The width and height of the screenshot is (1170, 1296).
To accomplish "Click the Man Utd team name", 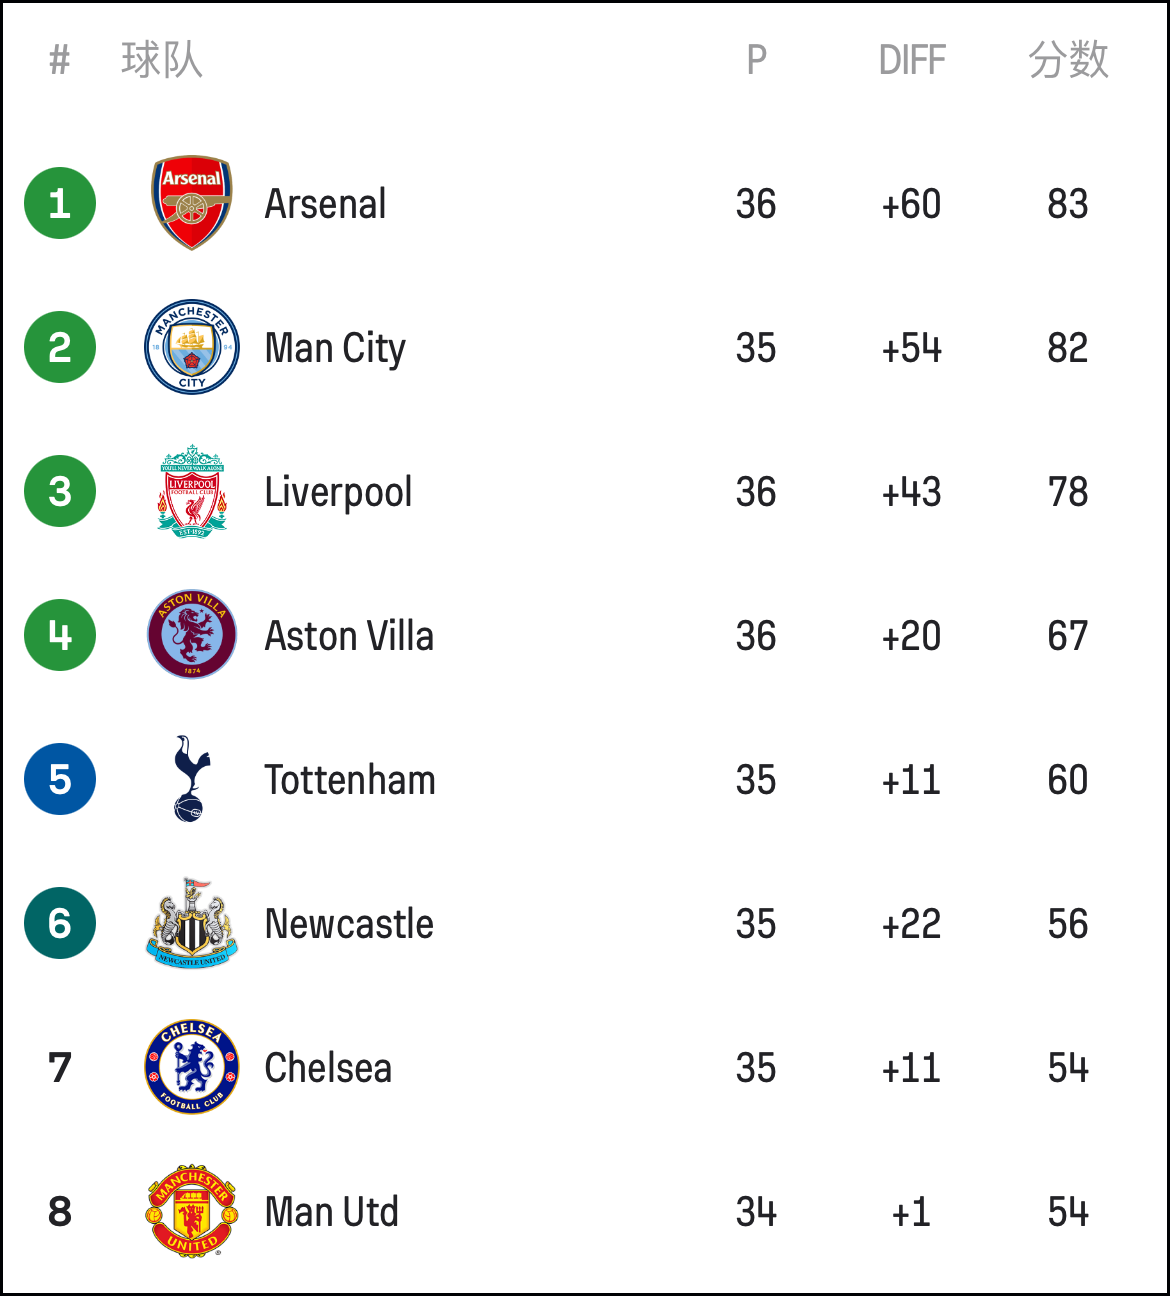I will 332,1212.
